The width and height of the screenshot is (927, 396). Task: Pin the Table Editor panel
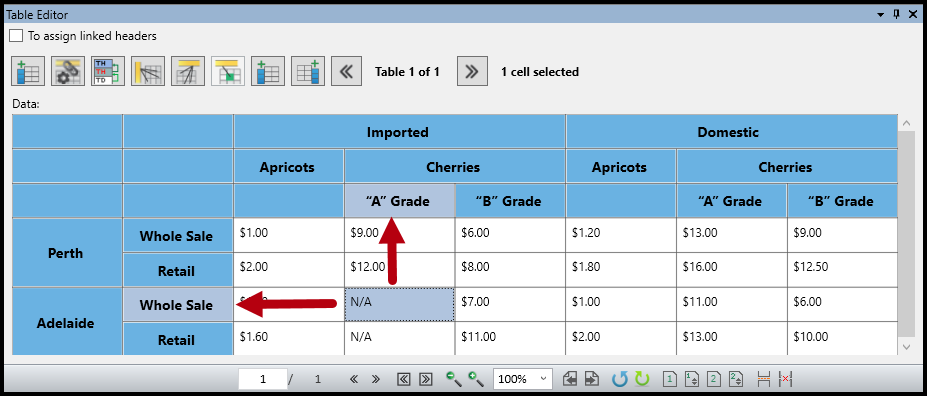click(x=897, y=14)
